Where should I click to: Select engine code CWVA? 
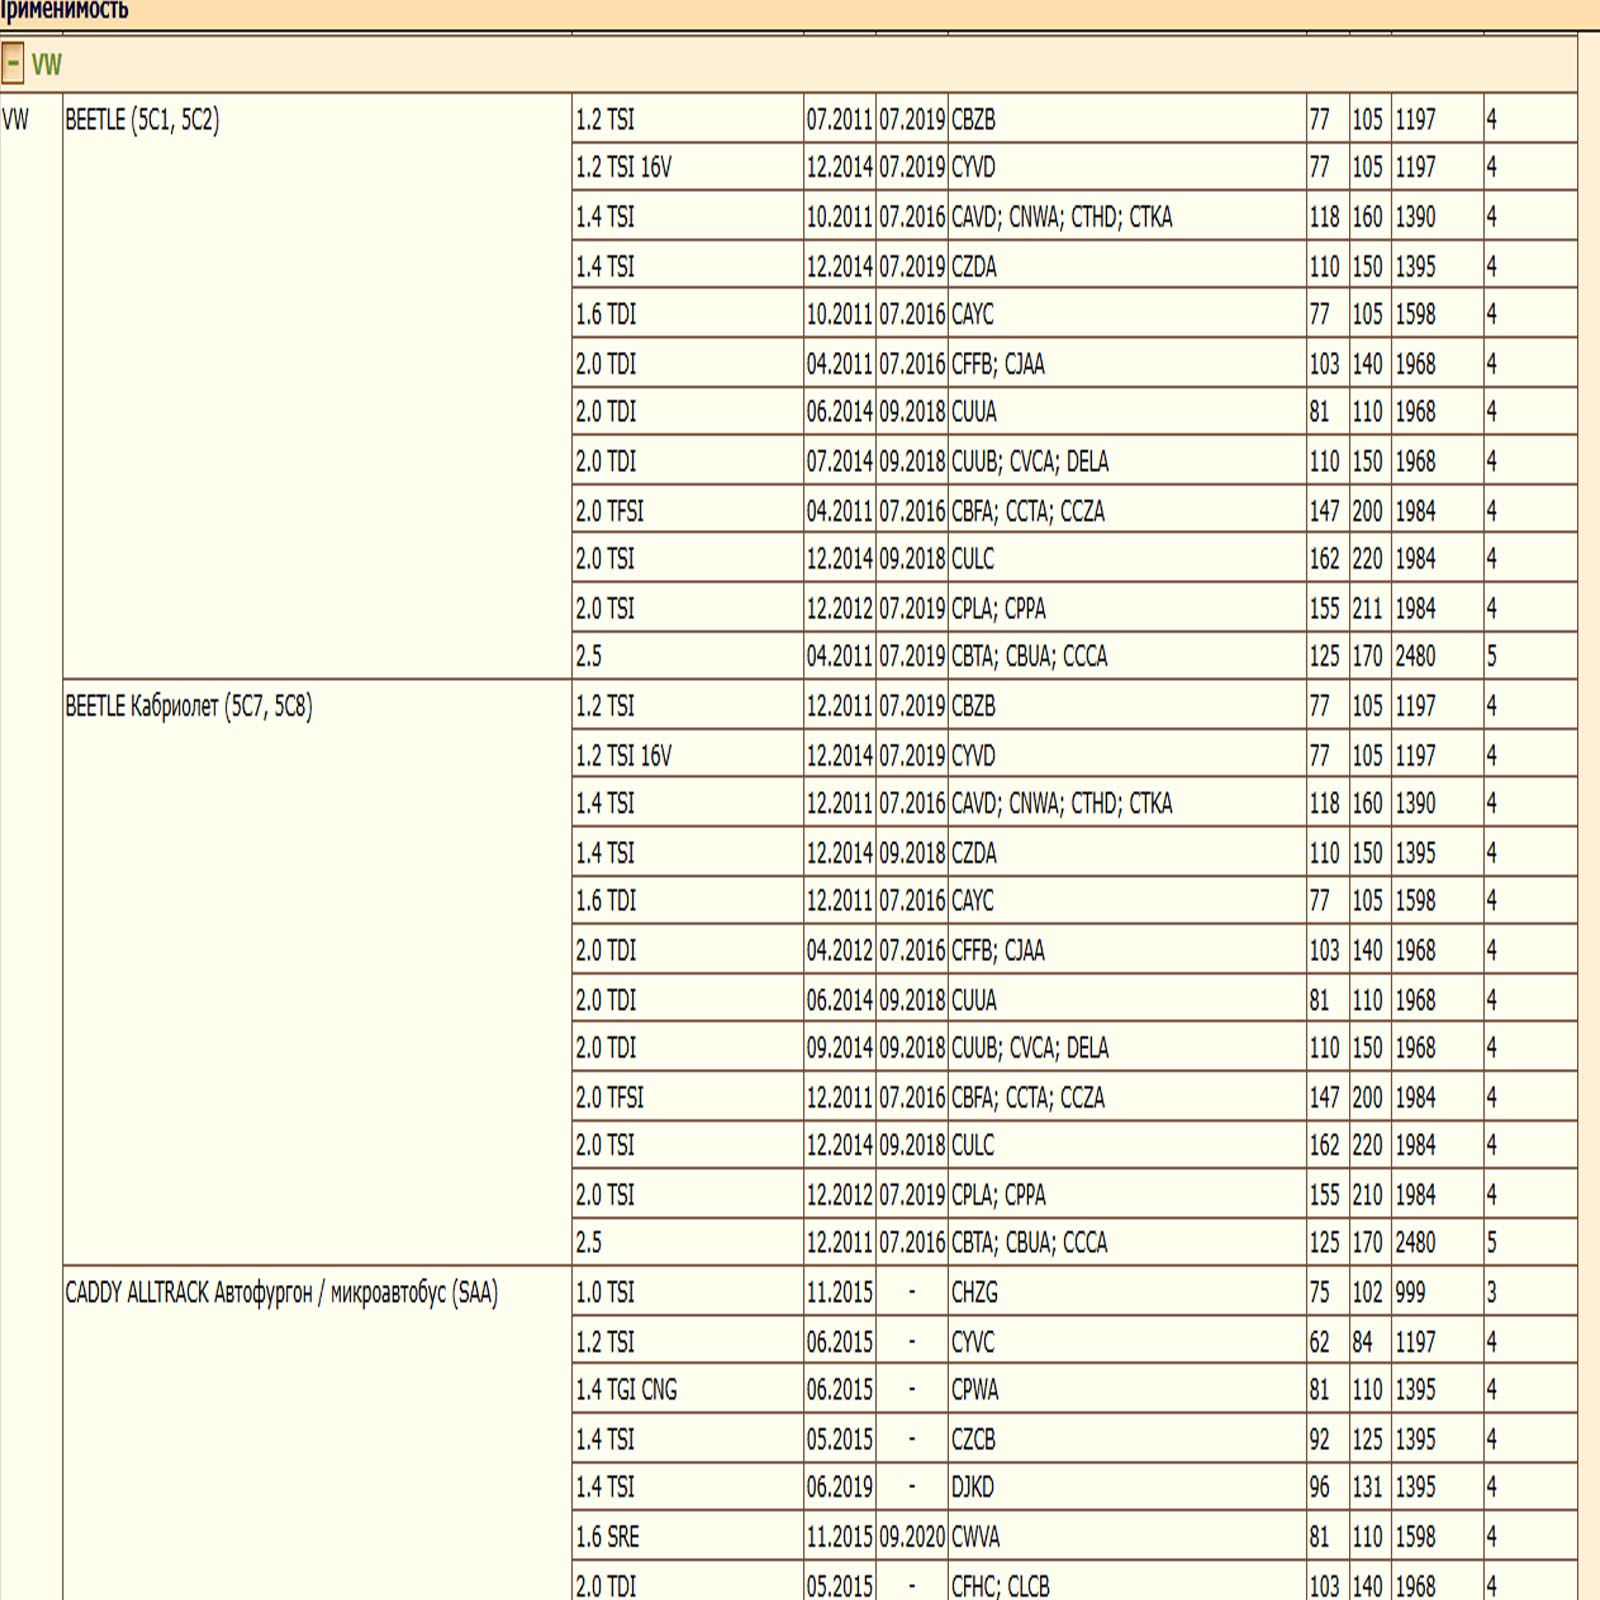975,1537
